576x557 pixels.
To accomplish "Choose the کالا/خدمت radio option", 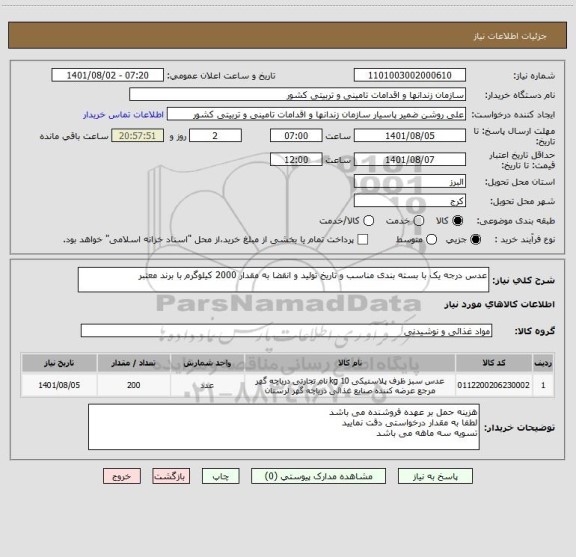I will pos(368,220).
